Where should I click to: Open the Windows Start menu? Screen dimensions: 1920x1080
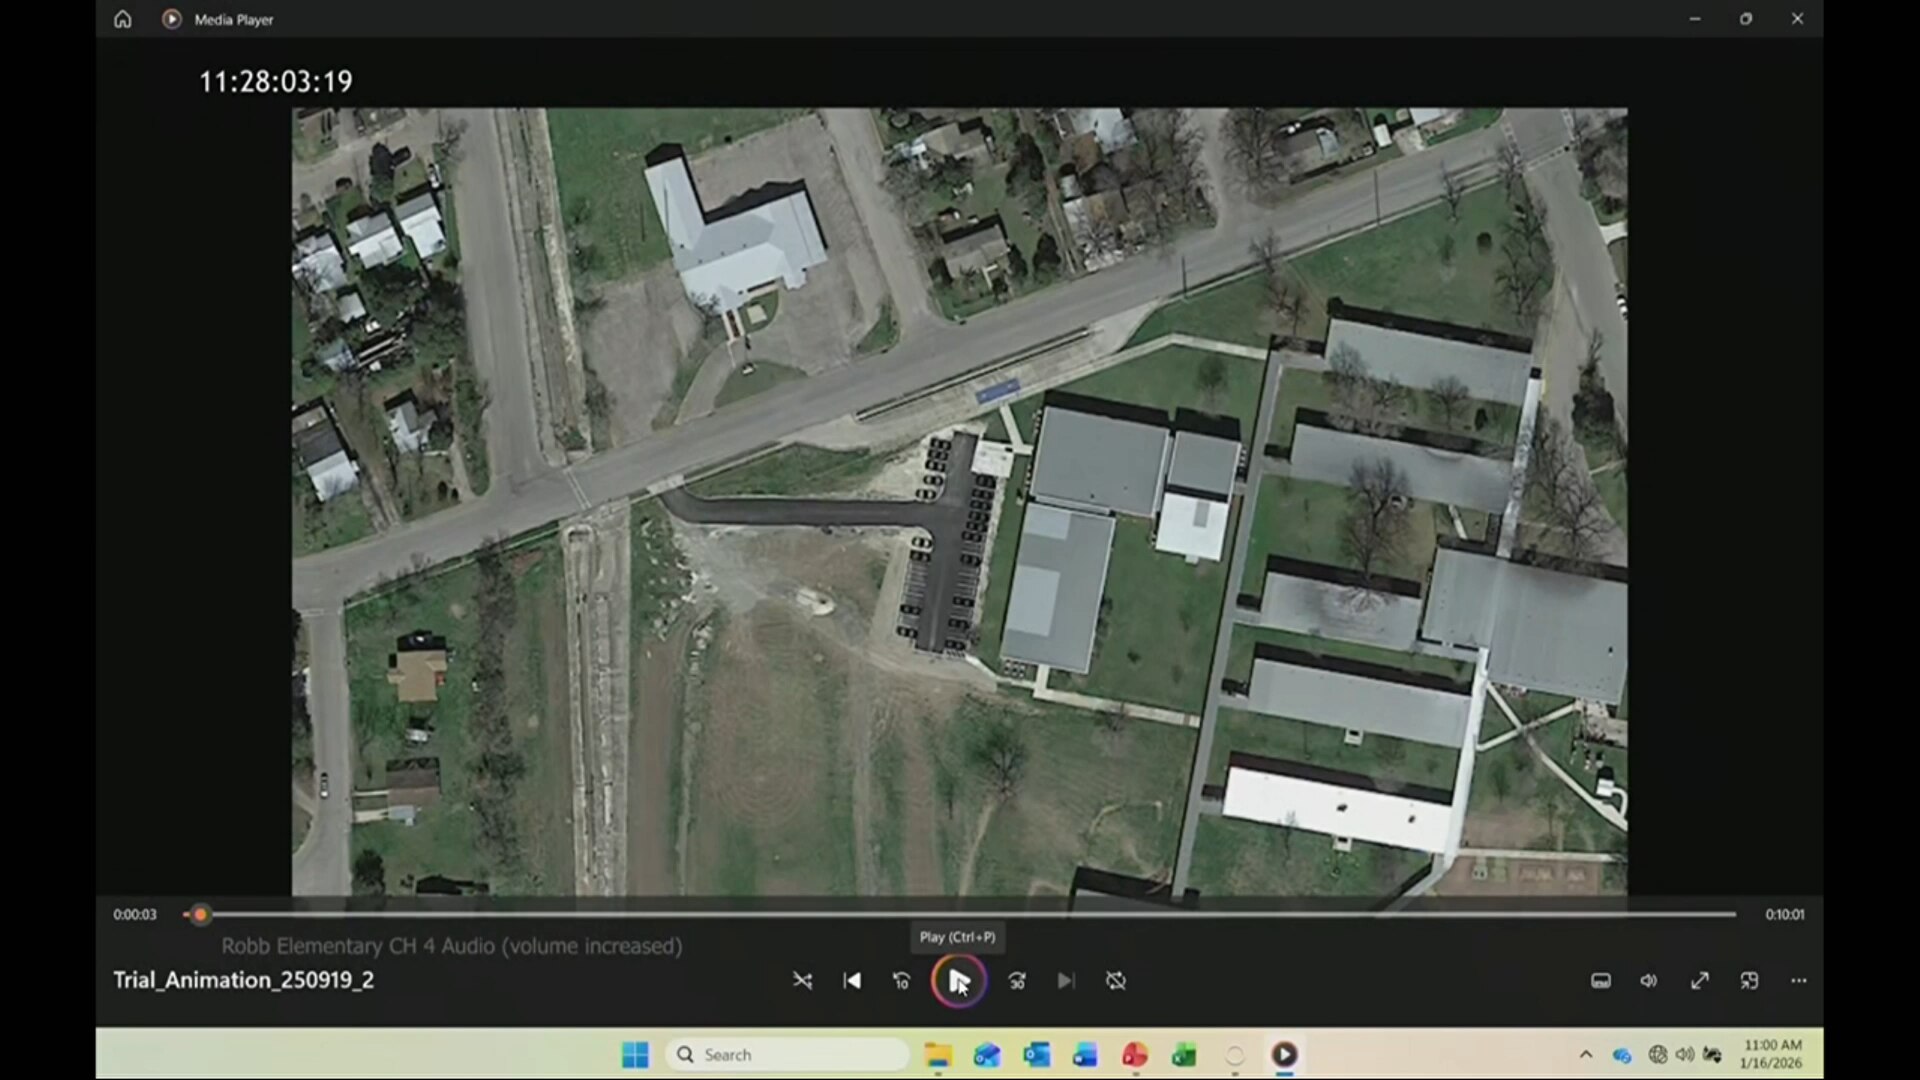tap(635, 1054)
